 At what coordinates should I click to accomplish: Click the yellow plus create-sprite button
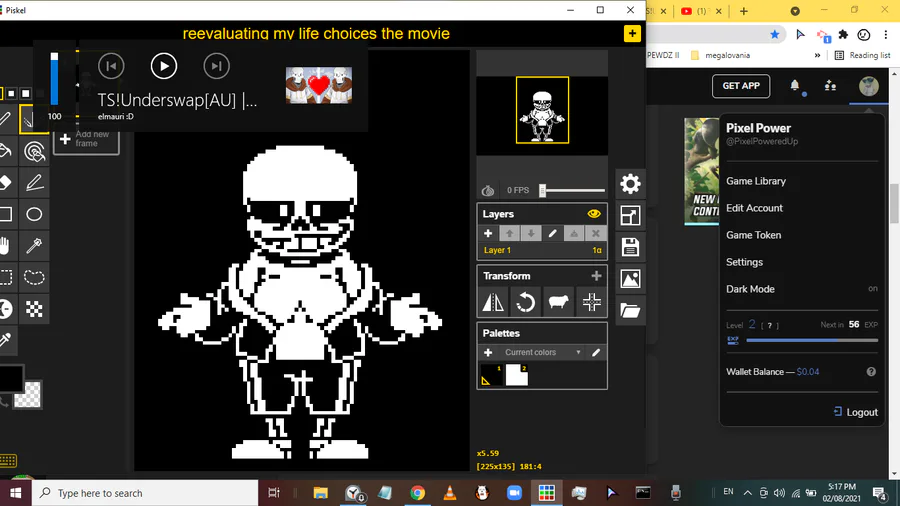click(x=632, y=34)
